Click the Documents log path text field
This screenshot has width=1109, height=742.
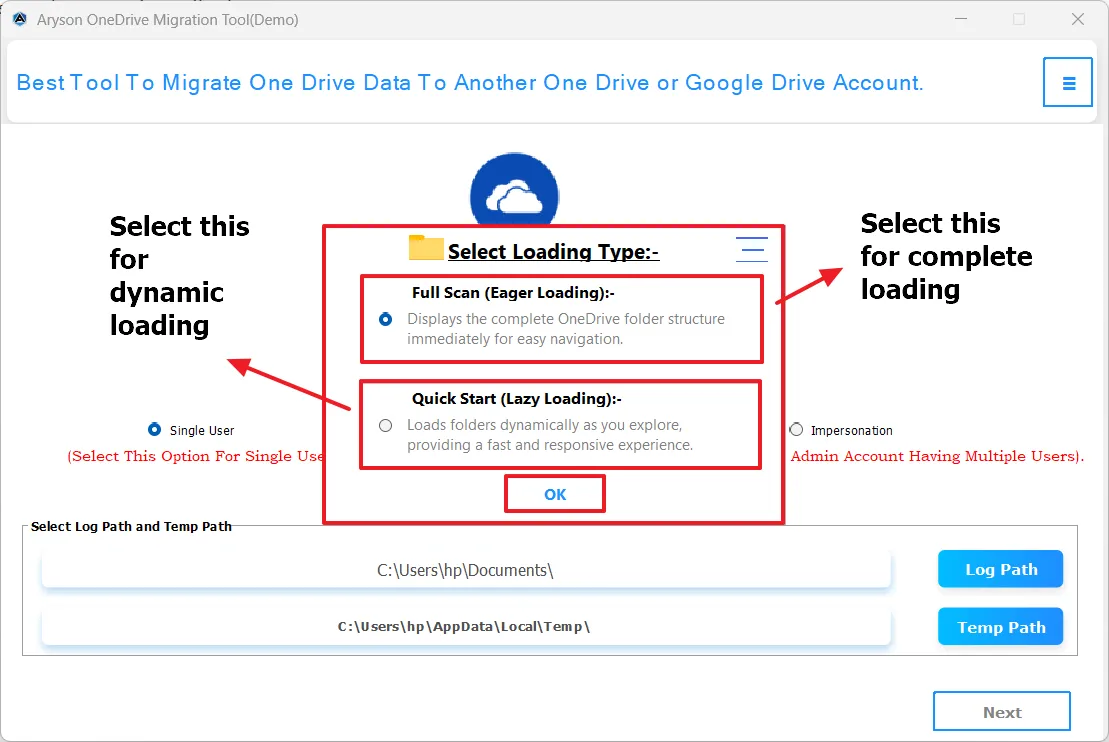tap(465, 570)
